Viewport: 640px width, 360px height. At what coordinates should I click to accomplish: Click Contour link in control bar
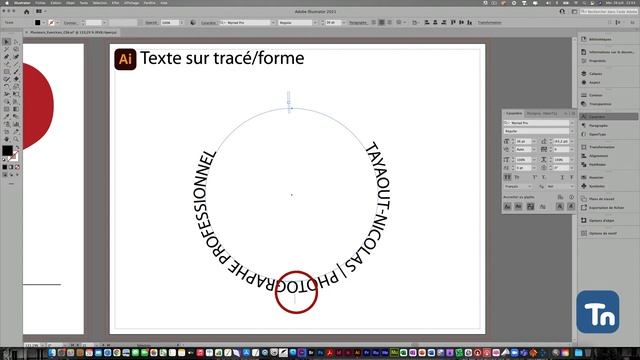(70, 22)
